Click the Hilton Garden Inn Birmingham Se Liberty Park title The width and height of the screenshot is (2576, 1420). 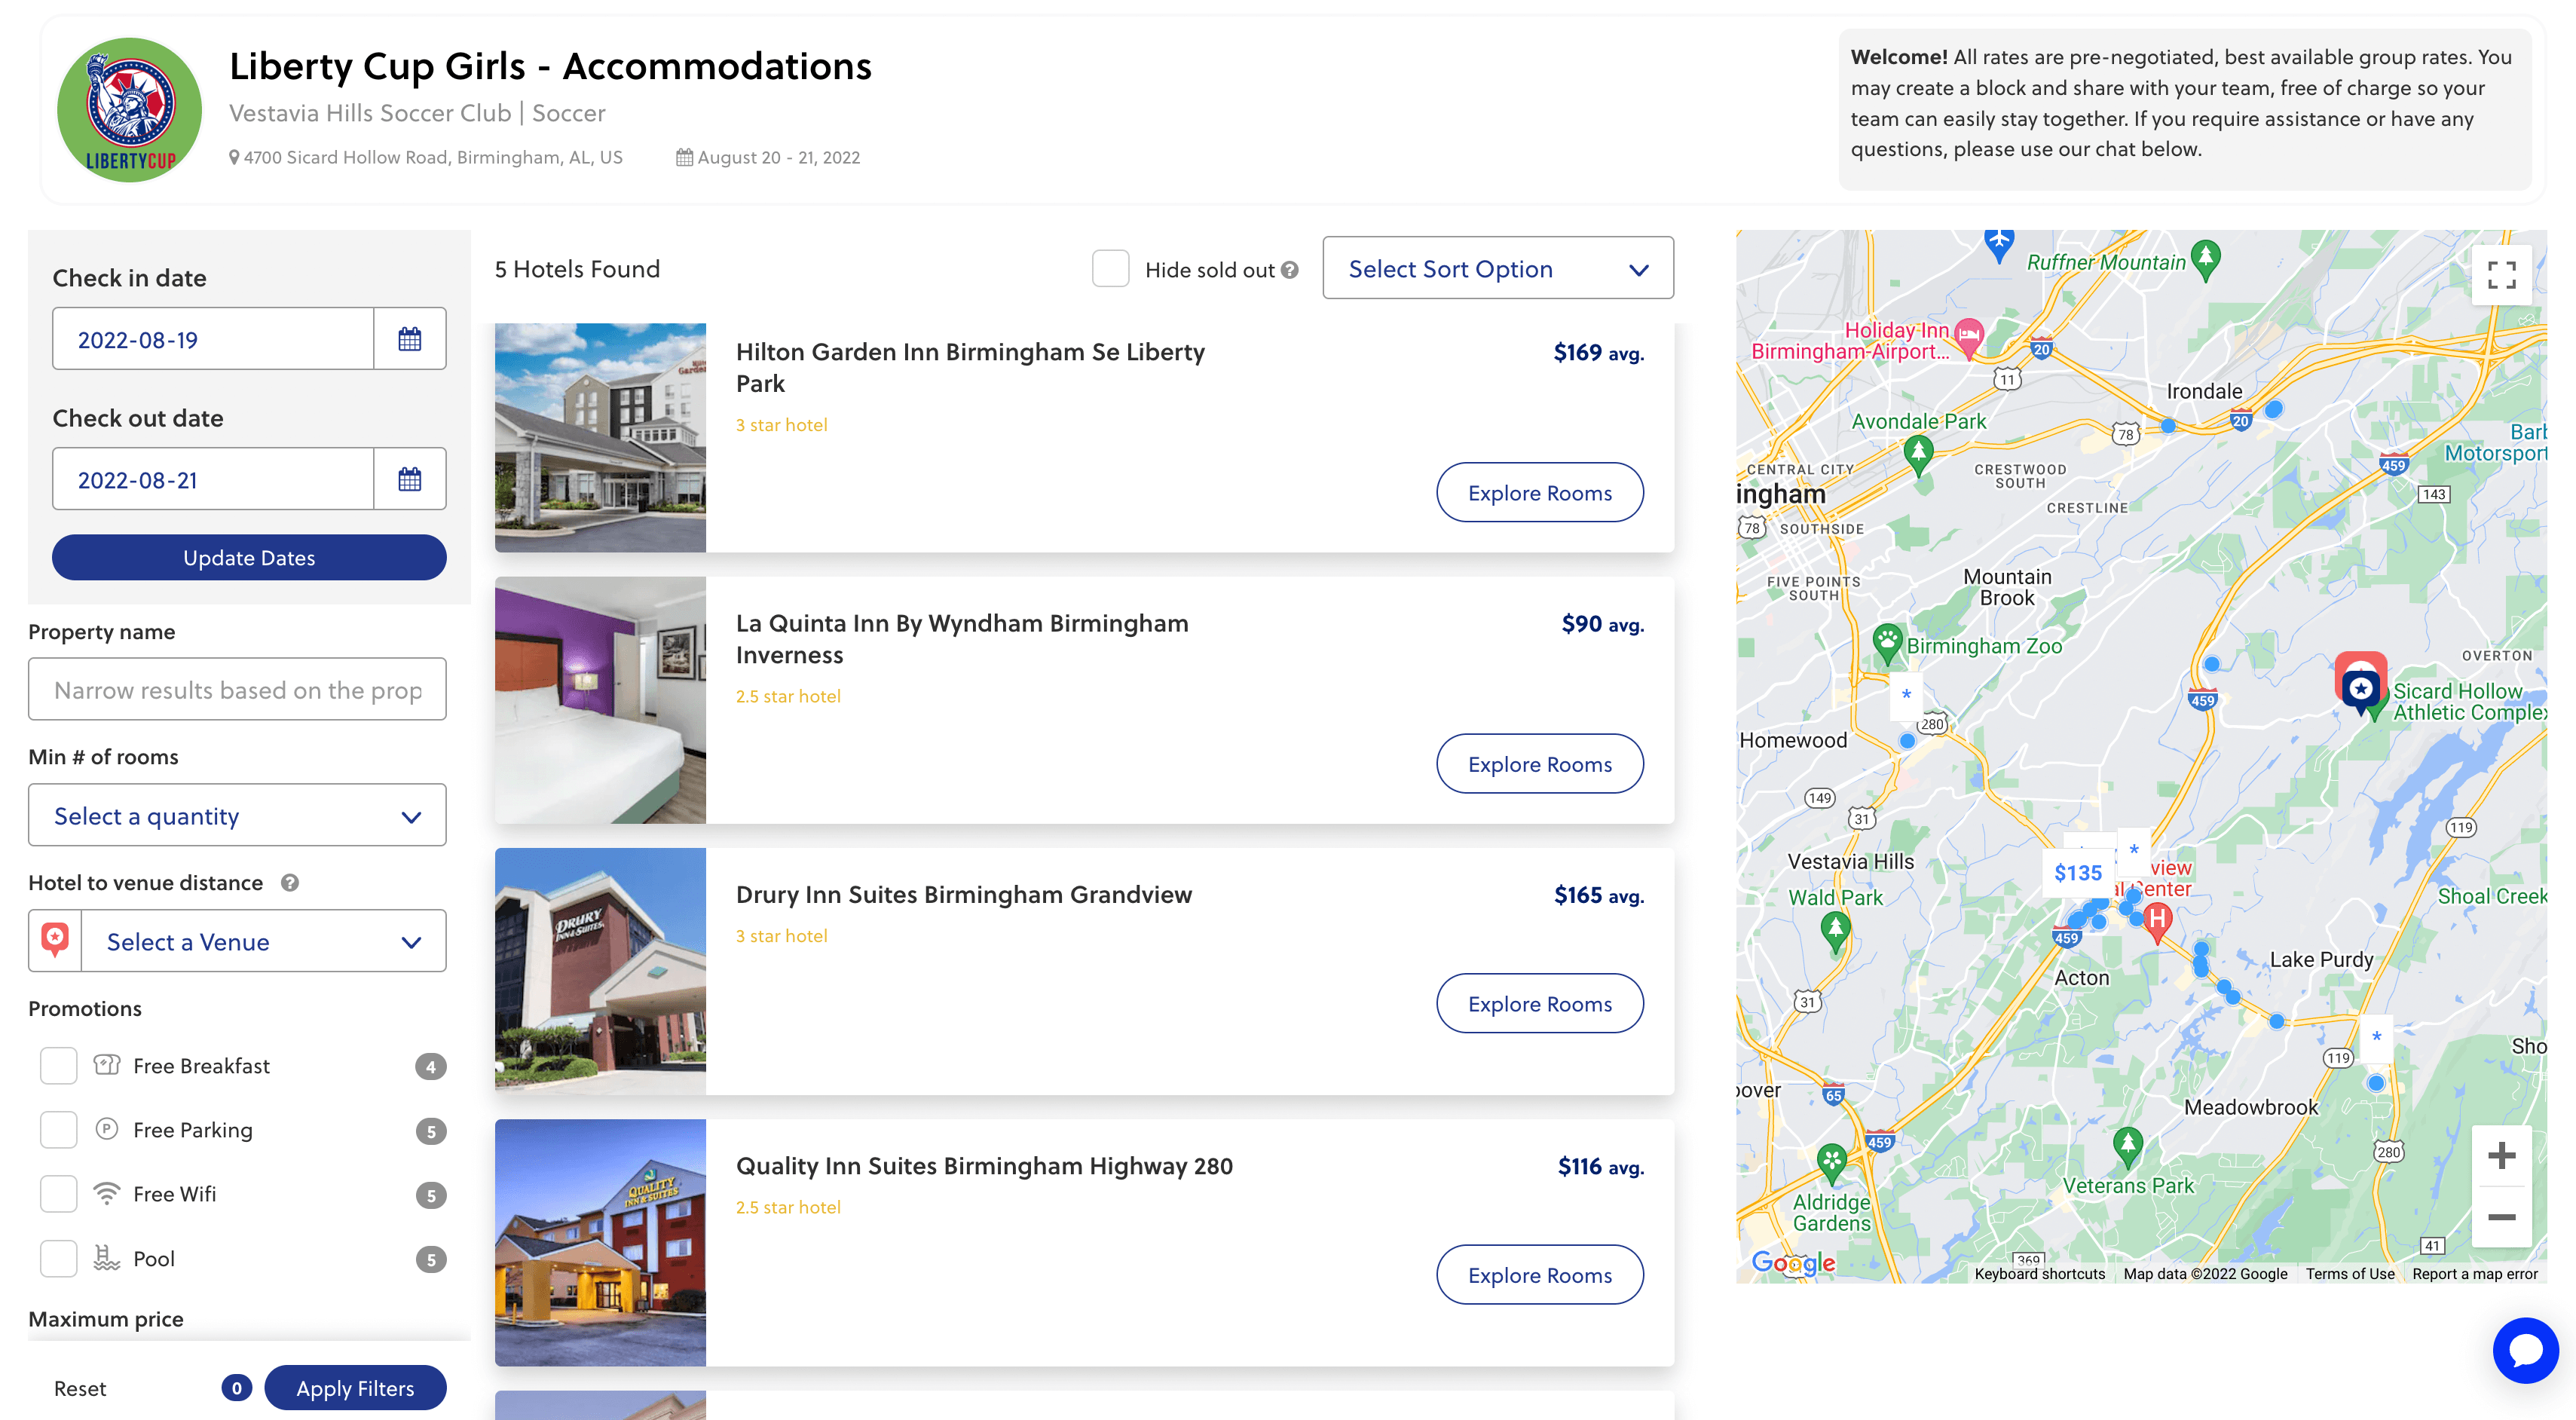click(x=970, y=367)
